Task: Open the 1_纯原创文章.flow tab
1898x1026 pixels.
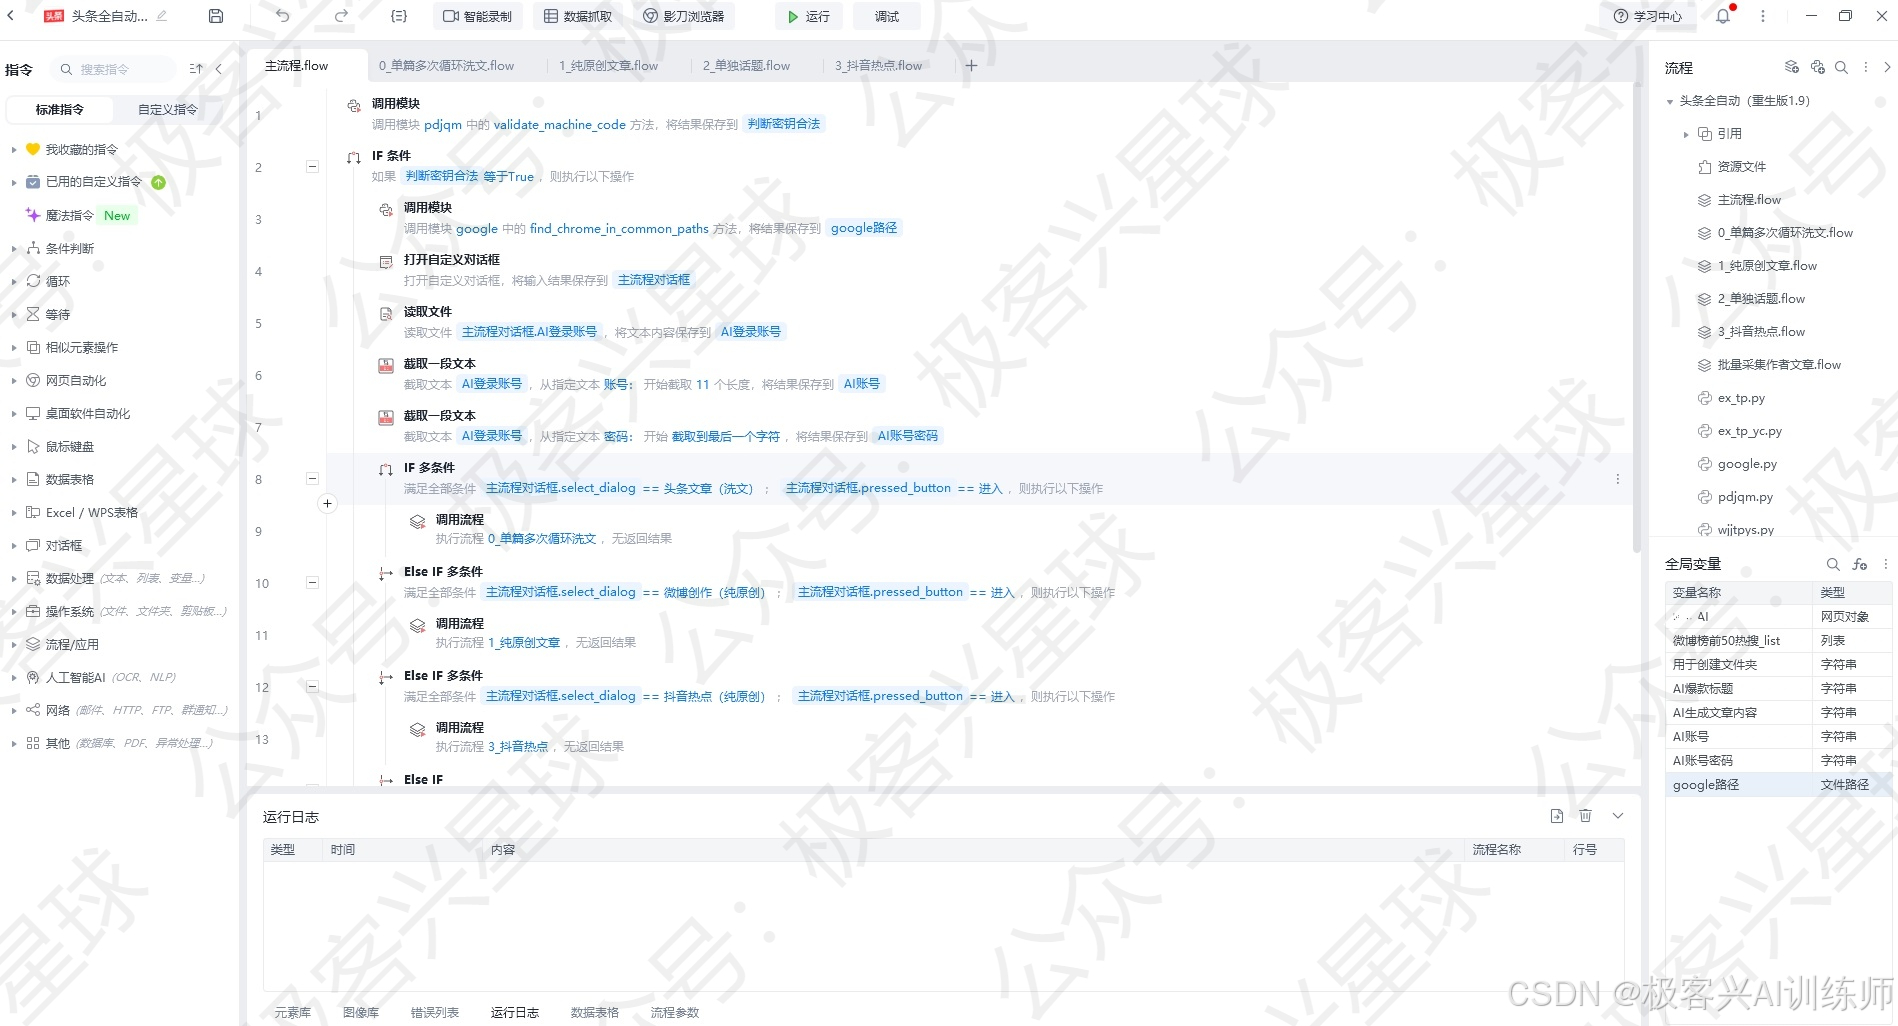Action: click(x=608, y=66)
